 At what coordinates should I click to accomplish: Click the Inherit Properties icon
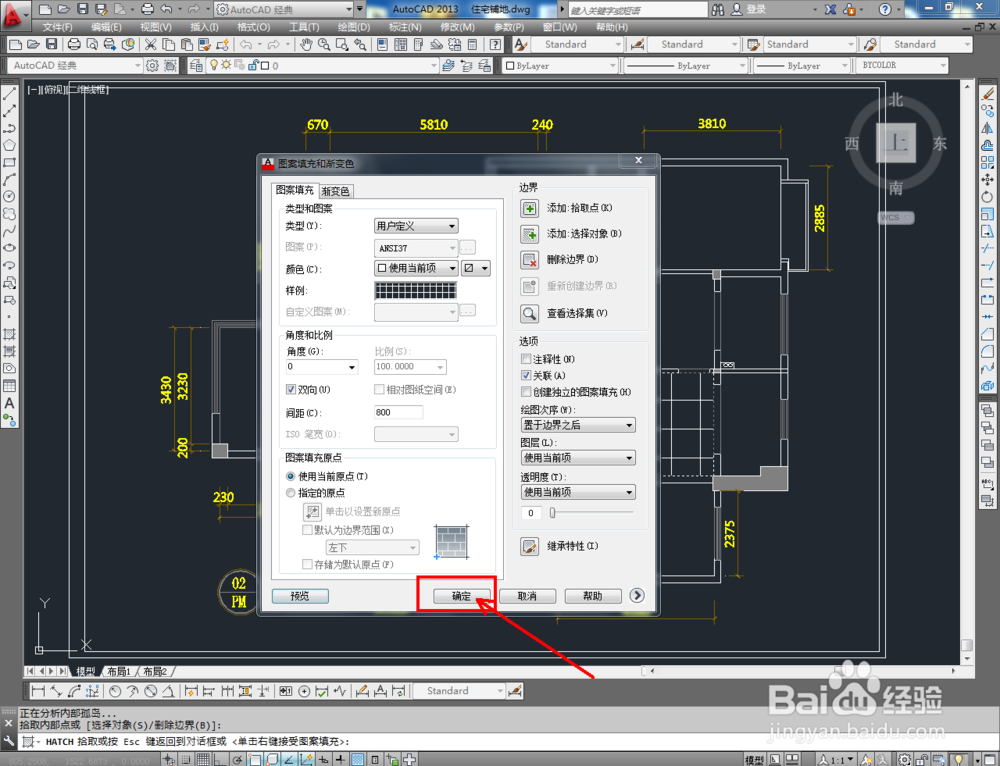point(529,546)
